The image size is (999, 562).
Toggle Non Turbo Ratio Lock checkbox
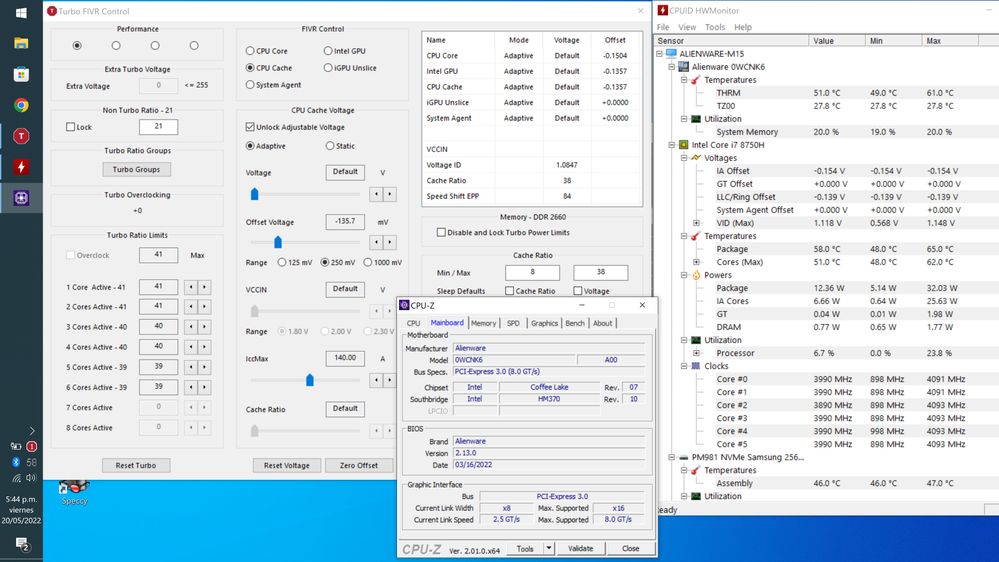click(71, 127)
